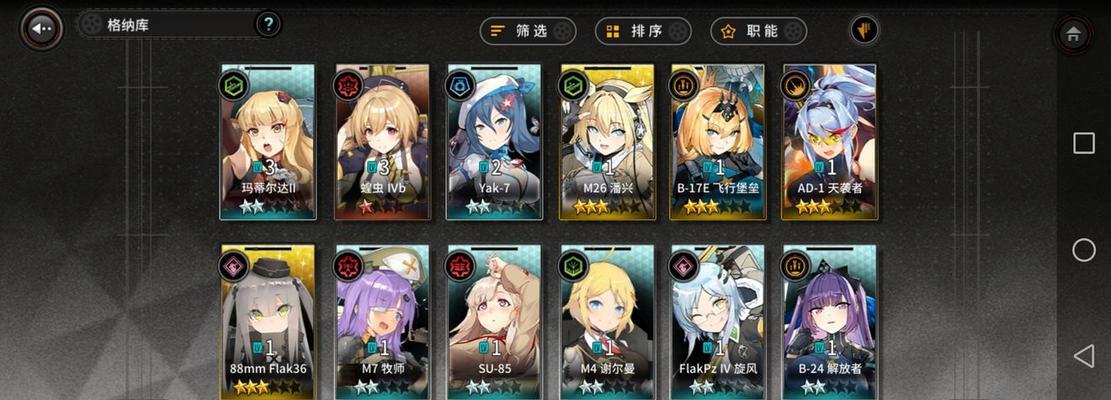Select the B-17E 飞行堡垒 card
The width and height of the screenshot is (1111, 400).
pyautogui.click(x=718, y=142)
